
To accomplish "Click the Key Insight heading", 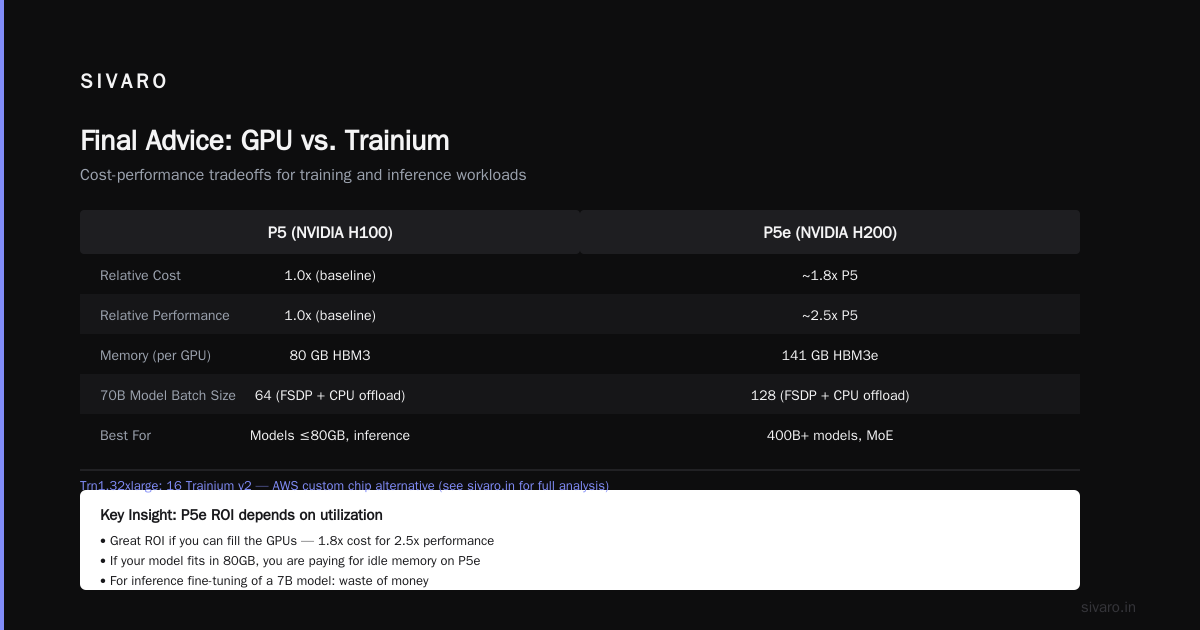I will pyautogui.click(x=241, y=515).
